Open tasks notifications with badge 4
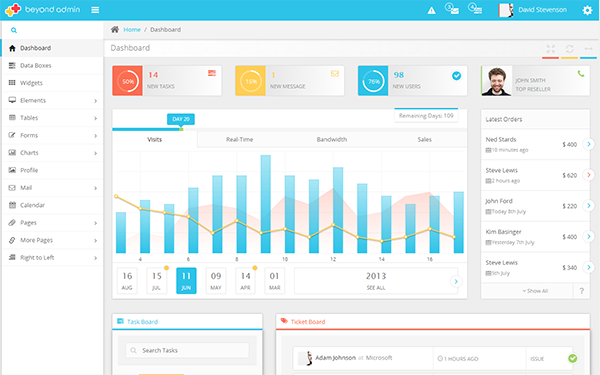Image resolution: width=600 pixels, height=375 pixels. pos(475,9)
